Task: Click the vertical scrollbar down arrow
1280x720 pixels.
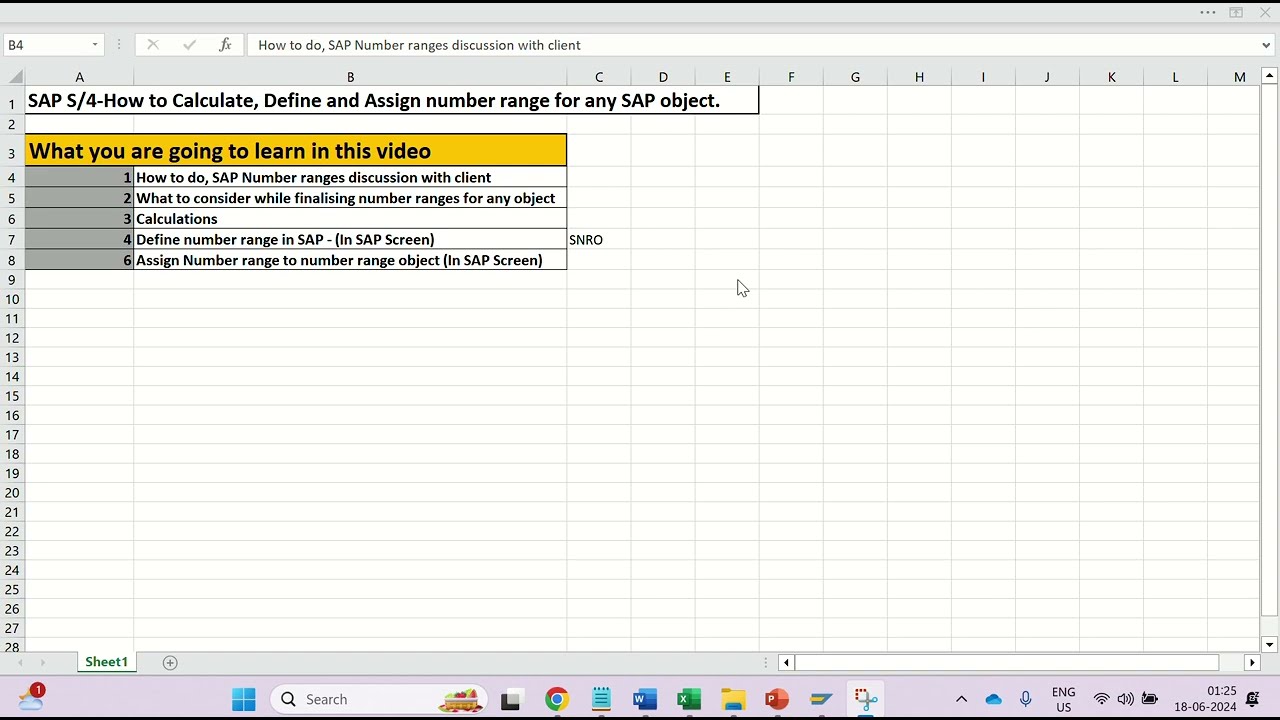Action: point(1269,645)
